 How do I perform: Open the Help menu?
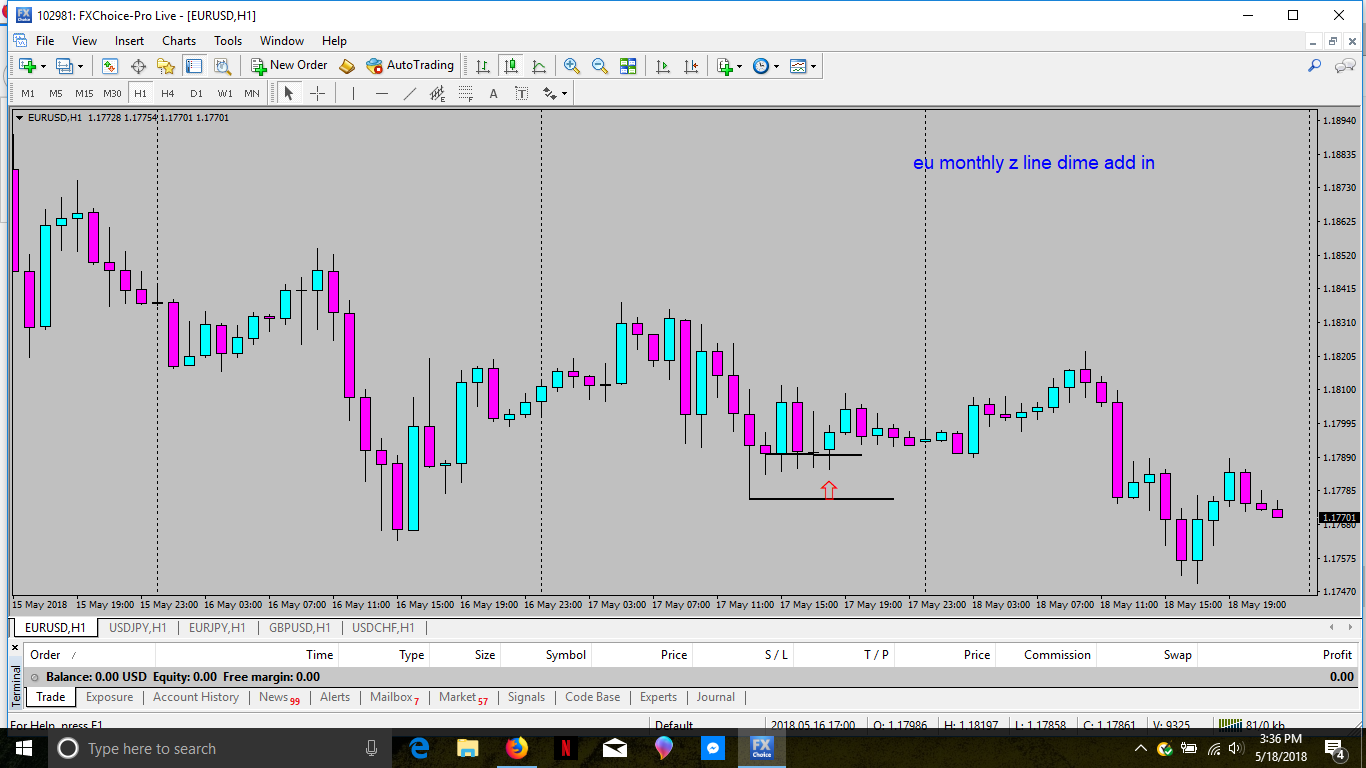pos(334,41)
